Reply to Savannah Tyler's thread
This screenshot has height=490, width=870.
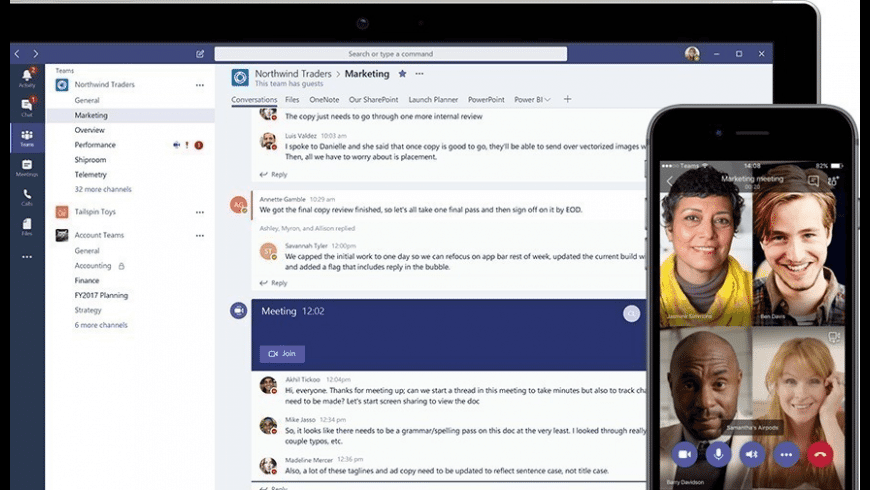pos(274,283)
